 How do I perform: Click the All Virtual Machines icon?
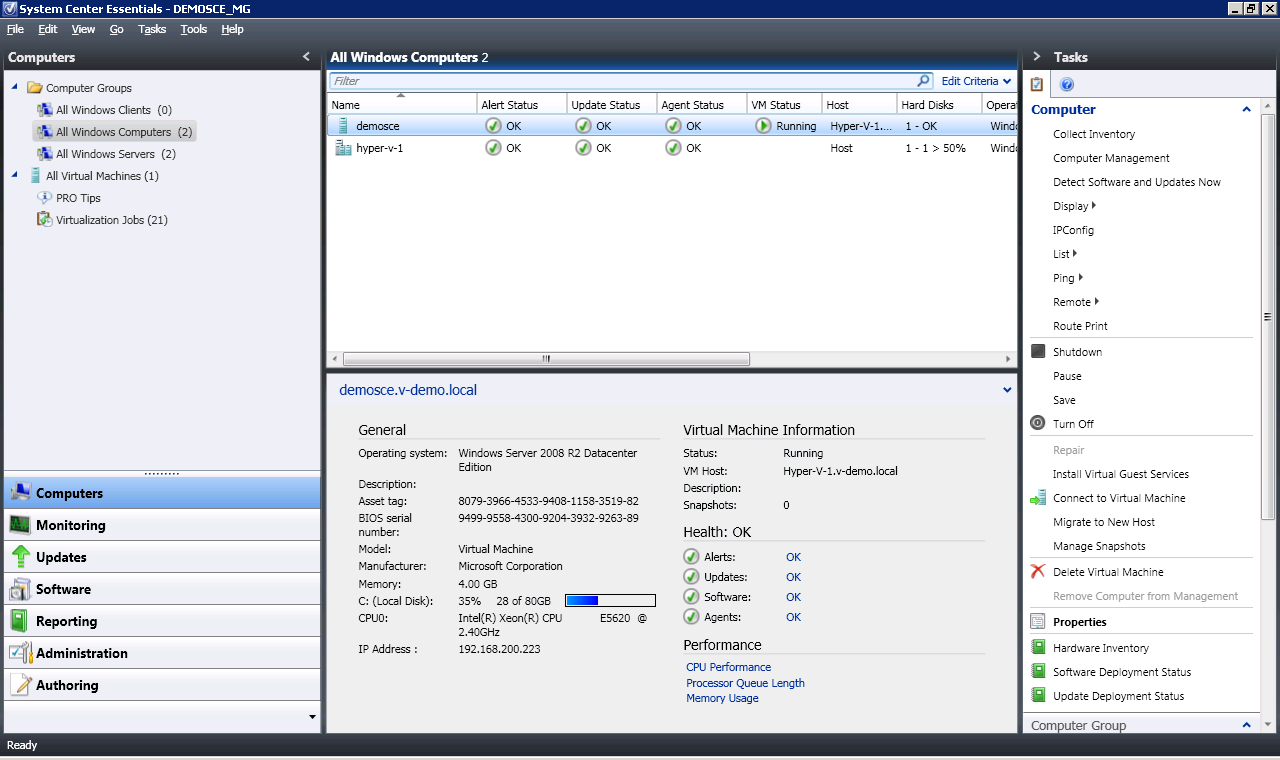[x=36, y=176]
